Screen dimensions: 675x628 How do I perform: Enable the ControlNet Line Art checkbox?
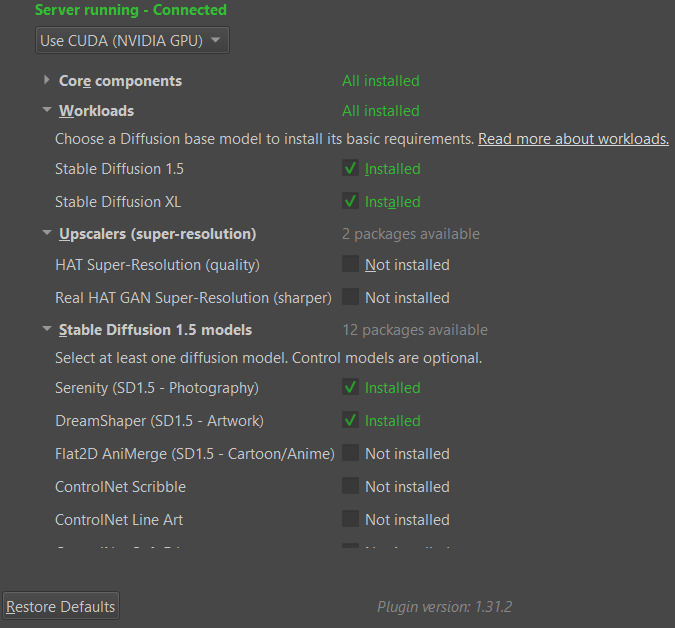(350, 519)
